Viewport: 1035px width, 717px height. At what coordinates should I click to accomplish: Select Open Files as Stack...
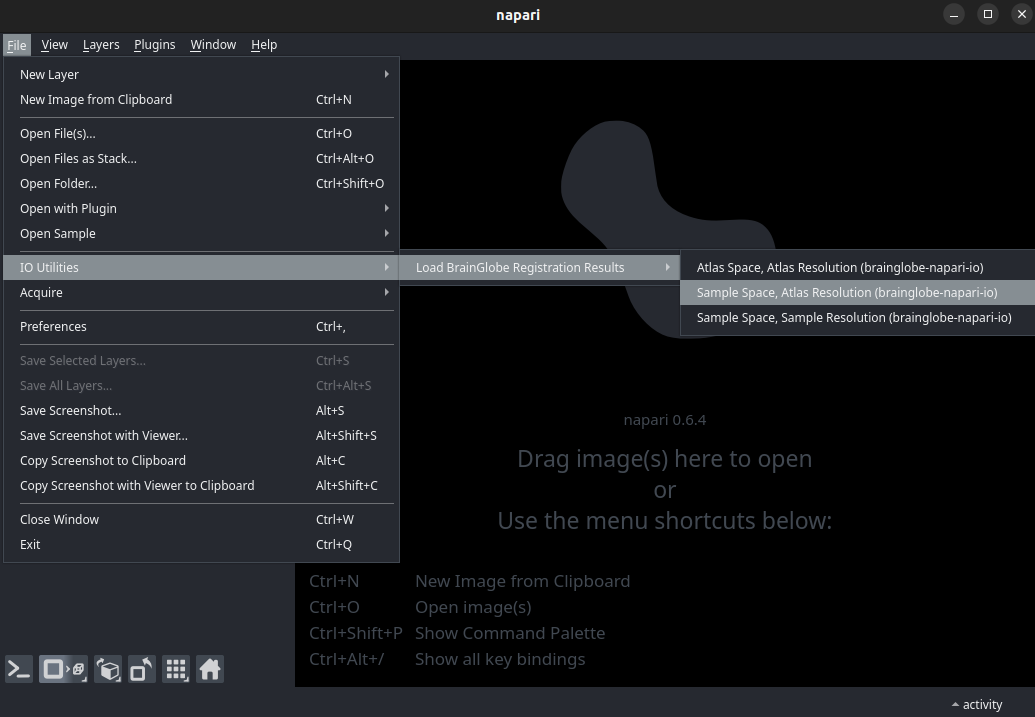coord(201,158)
